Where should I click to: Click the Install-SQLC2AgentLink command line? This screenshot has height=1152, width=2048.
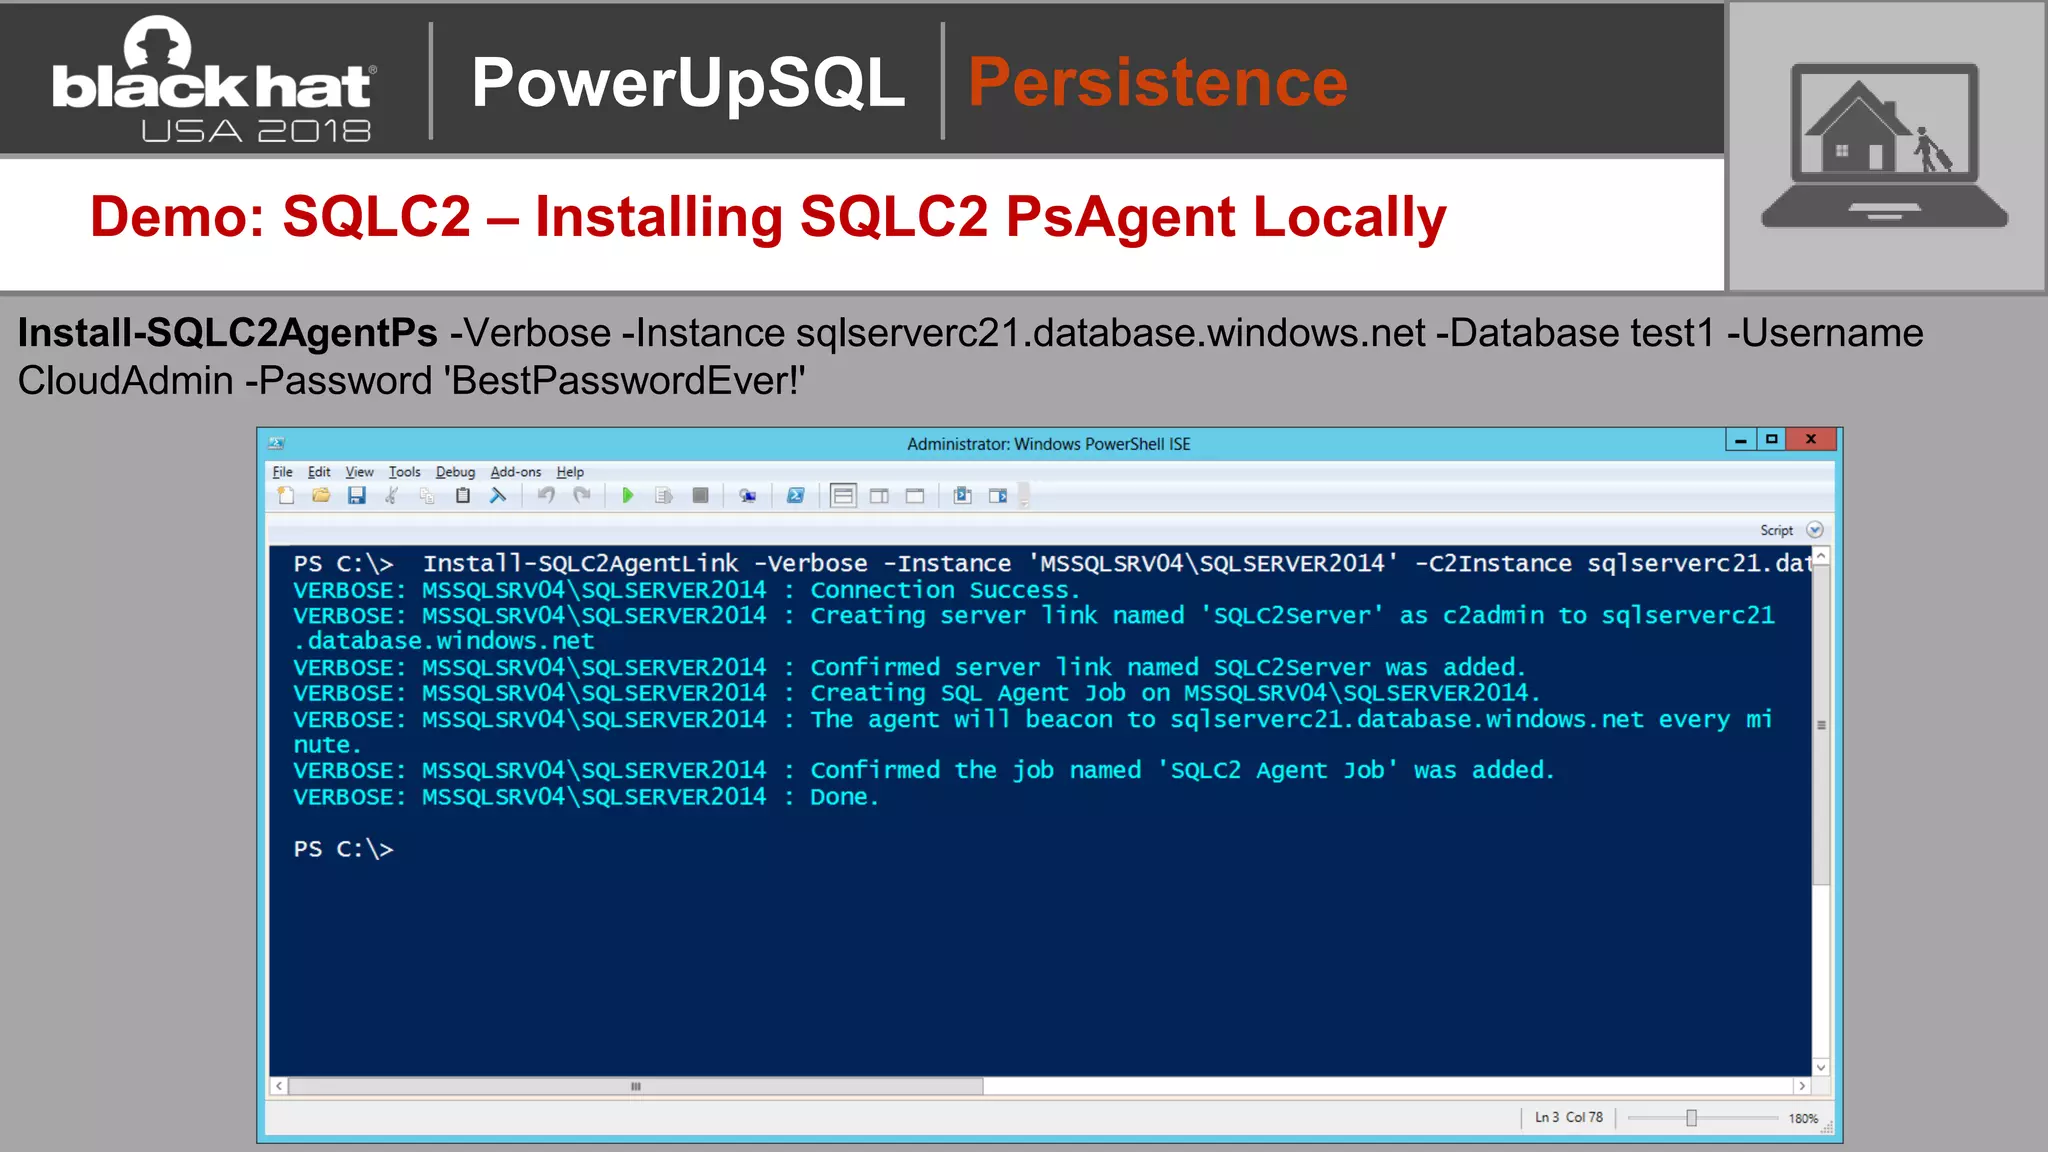[1051, 564]
